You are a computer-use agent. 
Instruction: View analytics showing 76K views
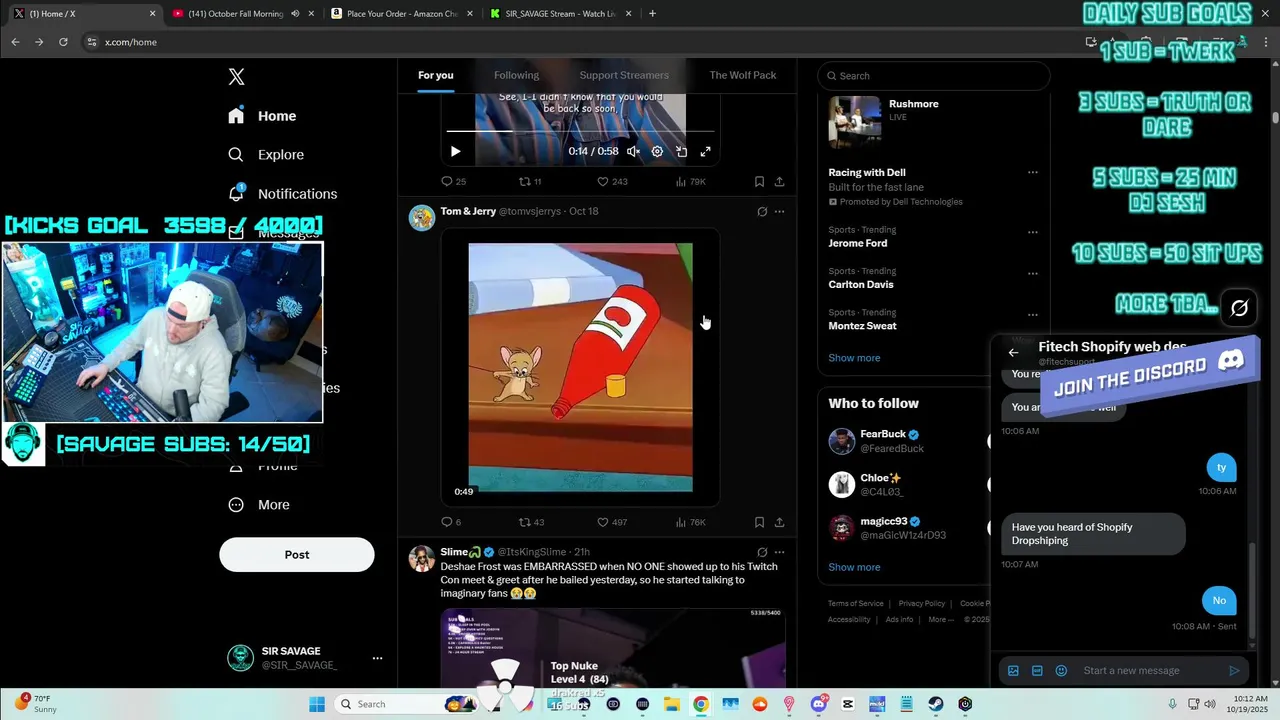click(691, 522)
